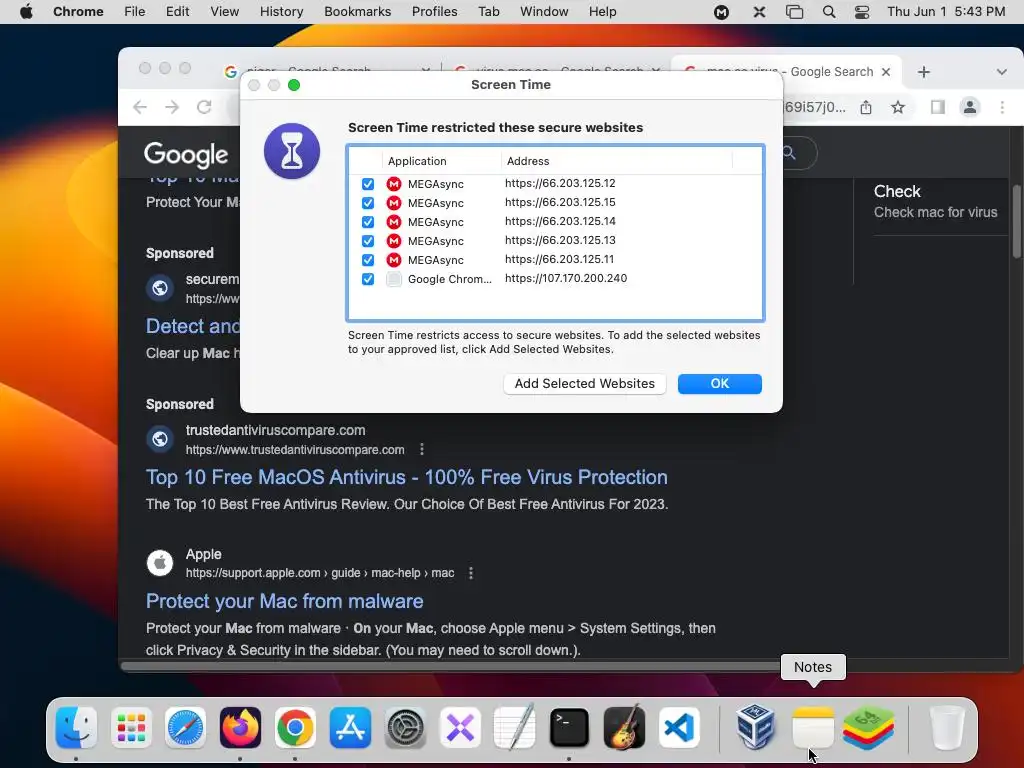Close the active Google Search tab
1024x768 pixels.
pyautogui.click(x=886, y=72)
